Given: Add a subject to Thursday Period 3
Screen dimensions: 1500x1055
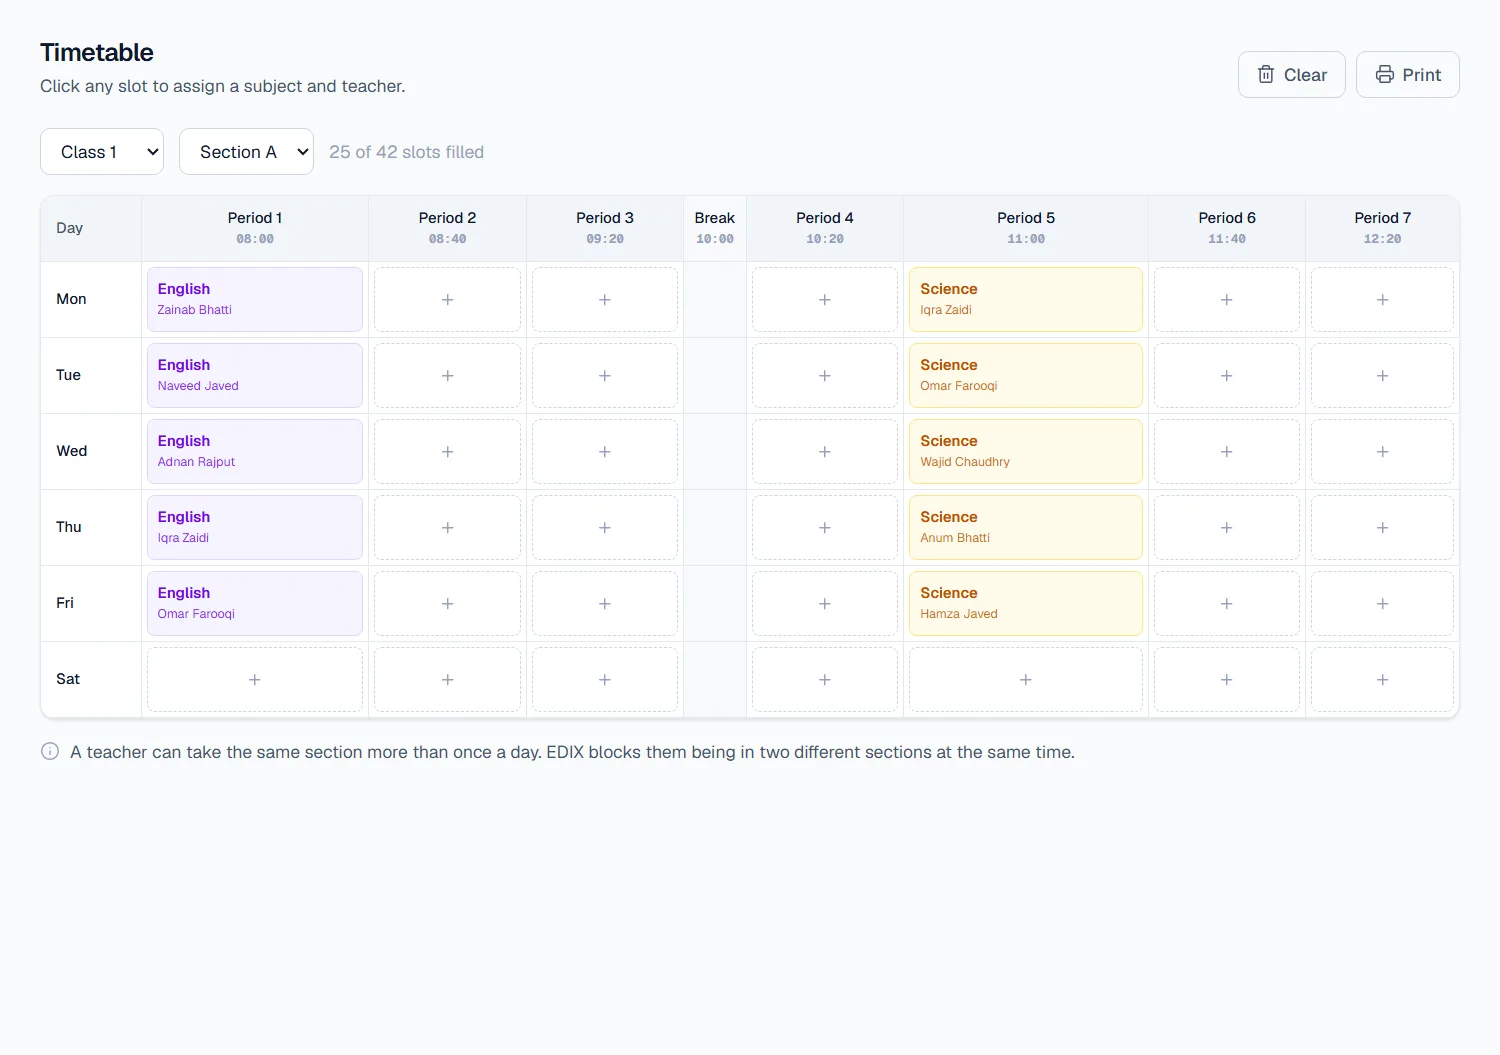Looking at the screenshot, I should tap(605, 527).
